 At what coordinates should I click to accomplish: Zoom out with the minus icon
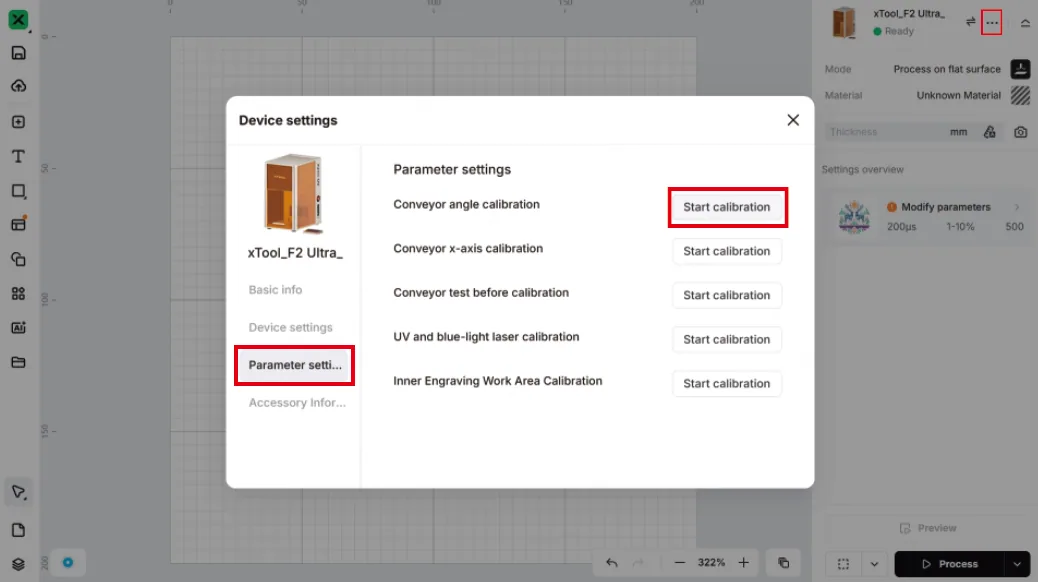click(679, 563)
